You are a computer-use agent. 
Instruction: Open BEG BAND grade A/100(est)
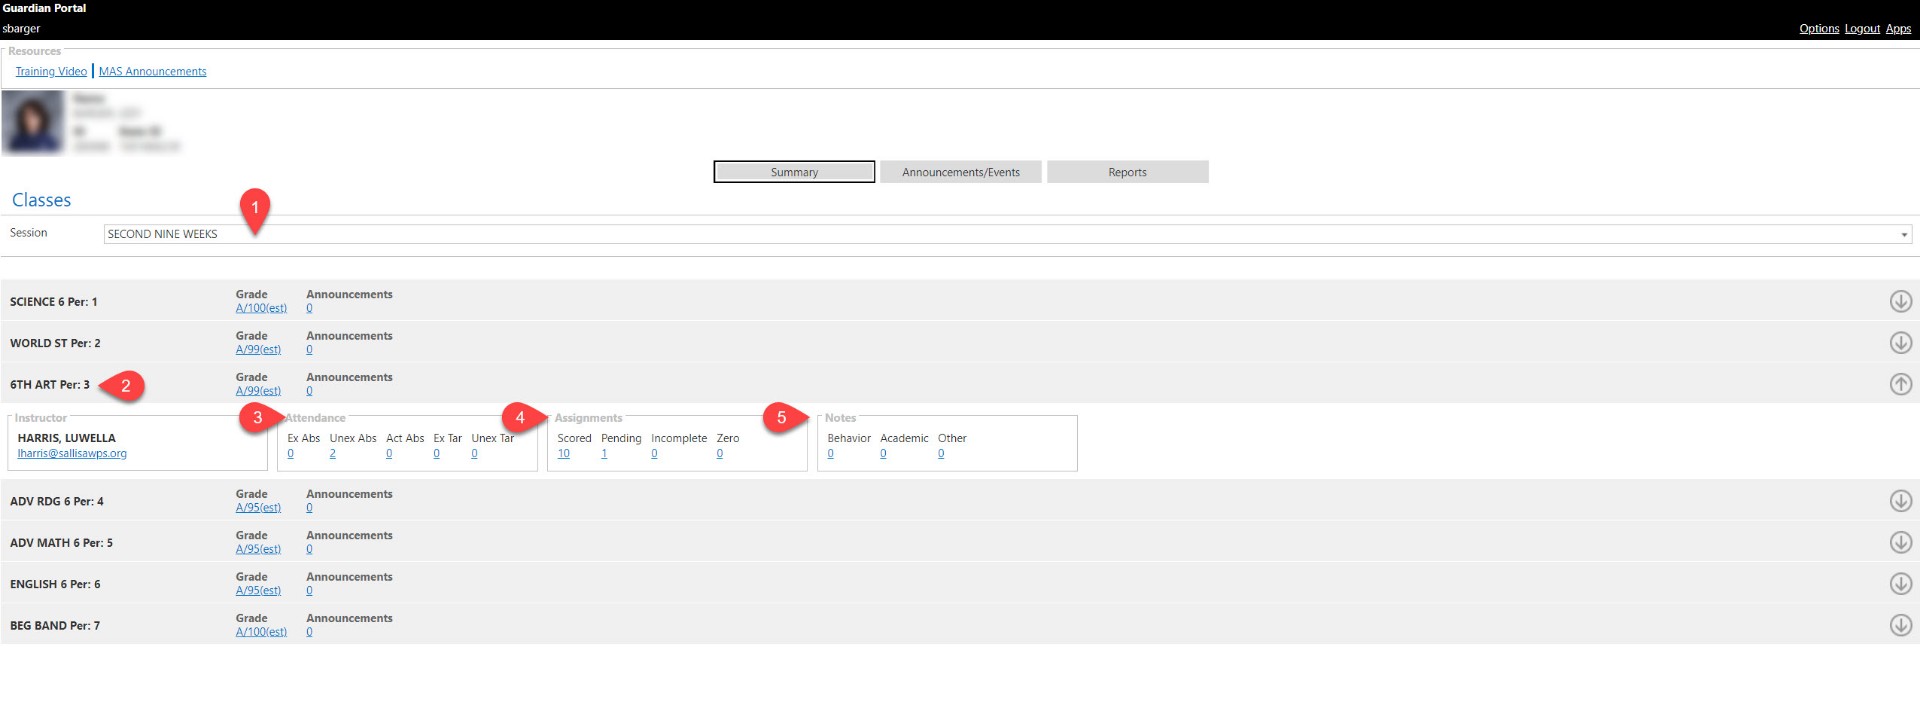(261, 632)
